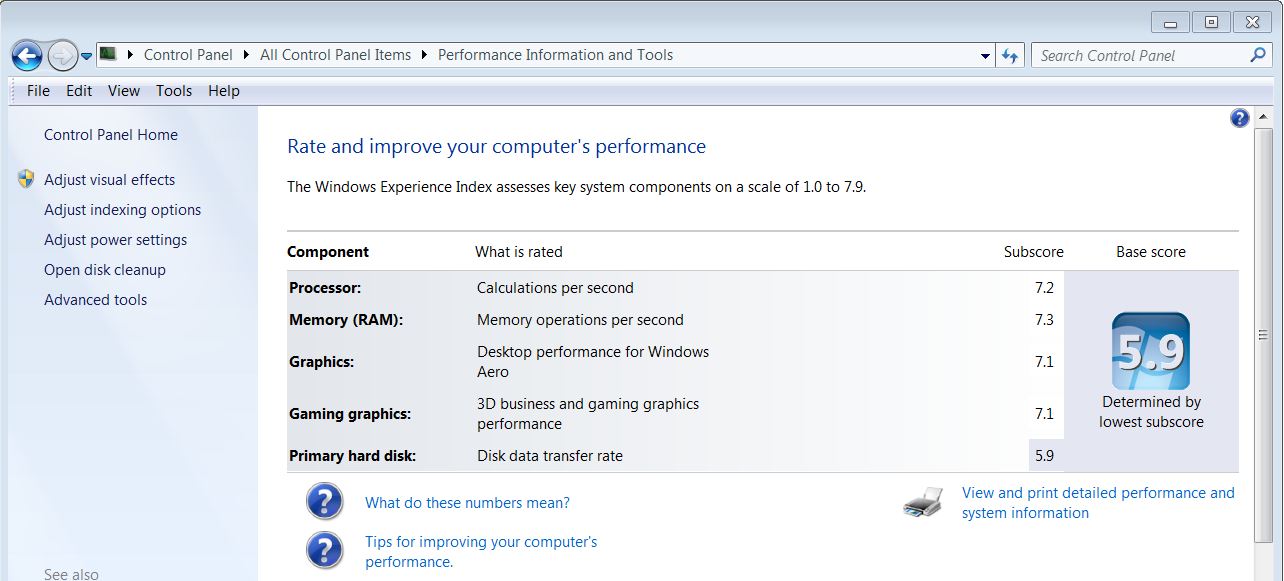Screen dimensions: 1284x581
Task: Click Disk data transfer rate text
Action: tap(550, 456)
